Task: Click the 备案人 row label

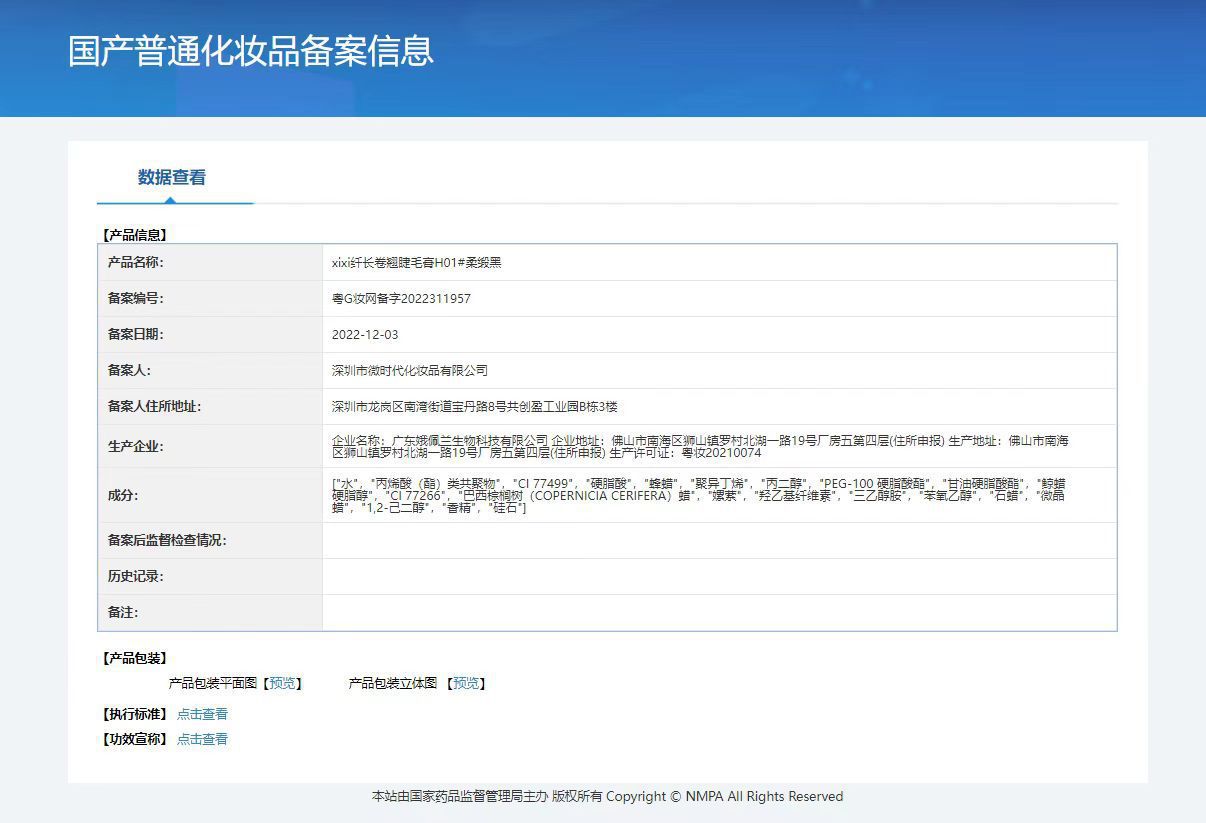Action: coord(130,370)
